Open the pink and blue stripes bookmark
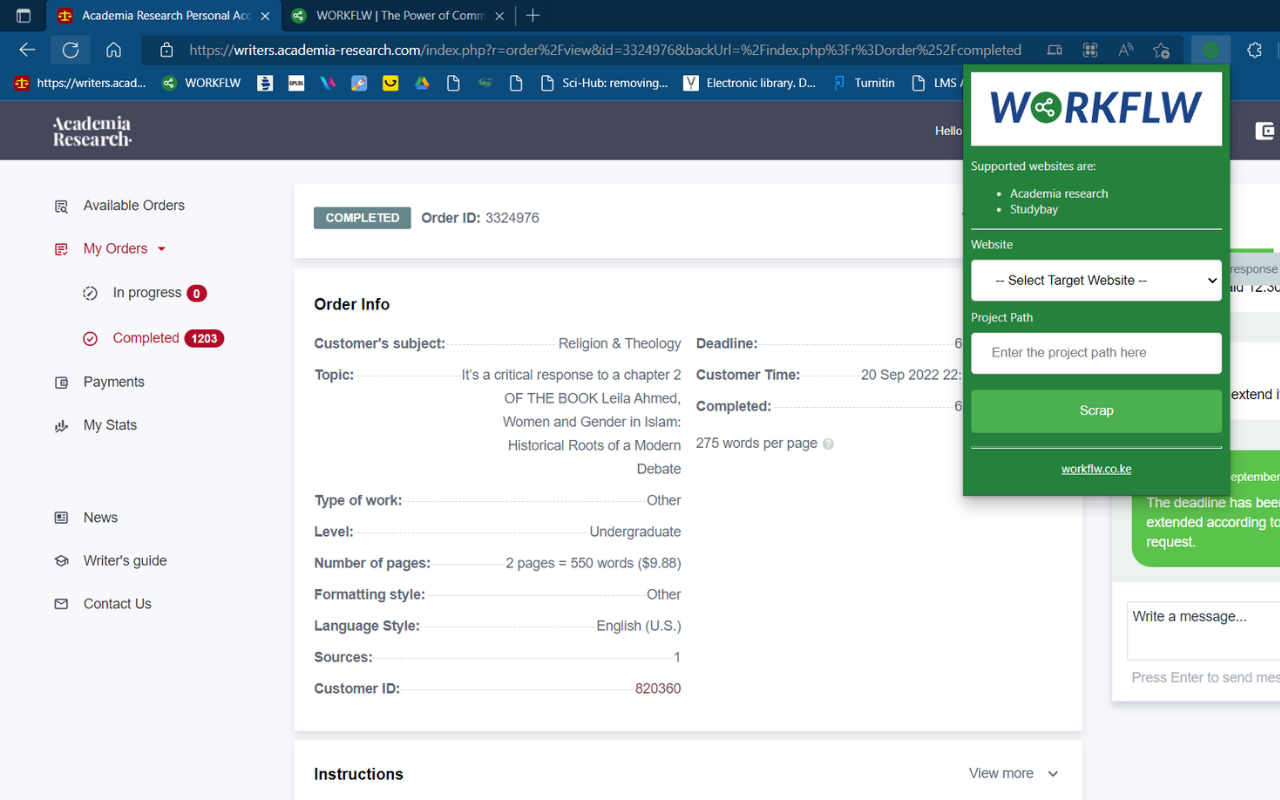 (x=327, y=83)
